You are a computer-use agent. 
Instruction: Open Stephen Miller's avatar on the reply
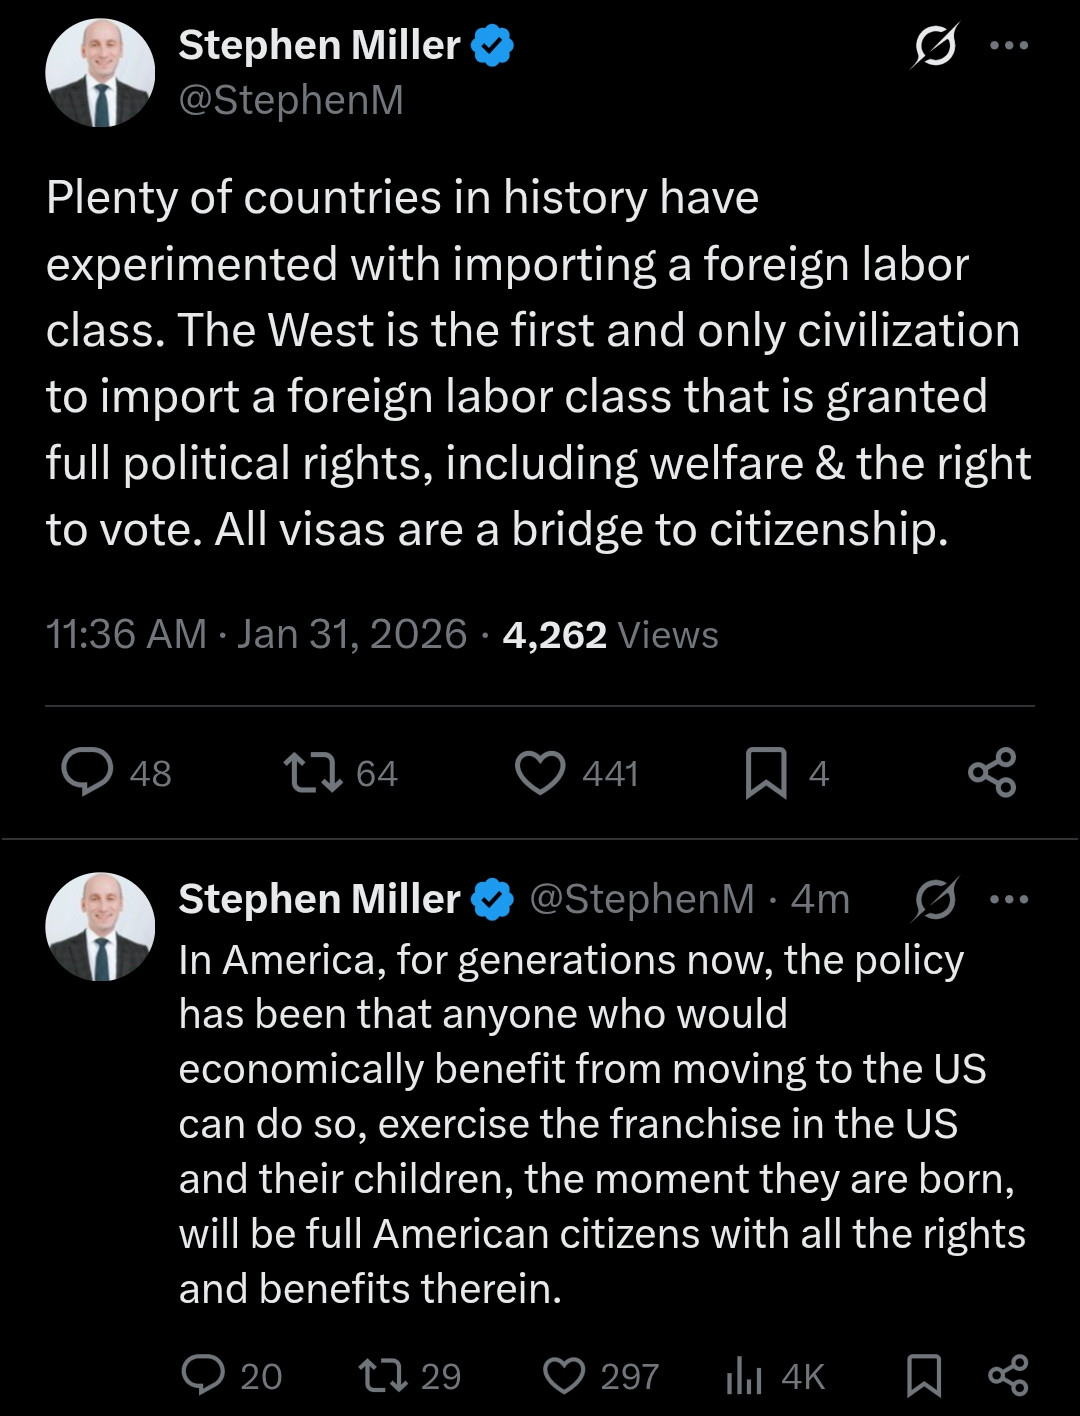[x=100, y=926]
